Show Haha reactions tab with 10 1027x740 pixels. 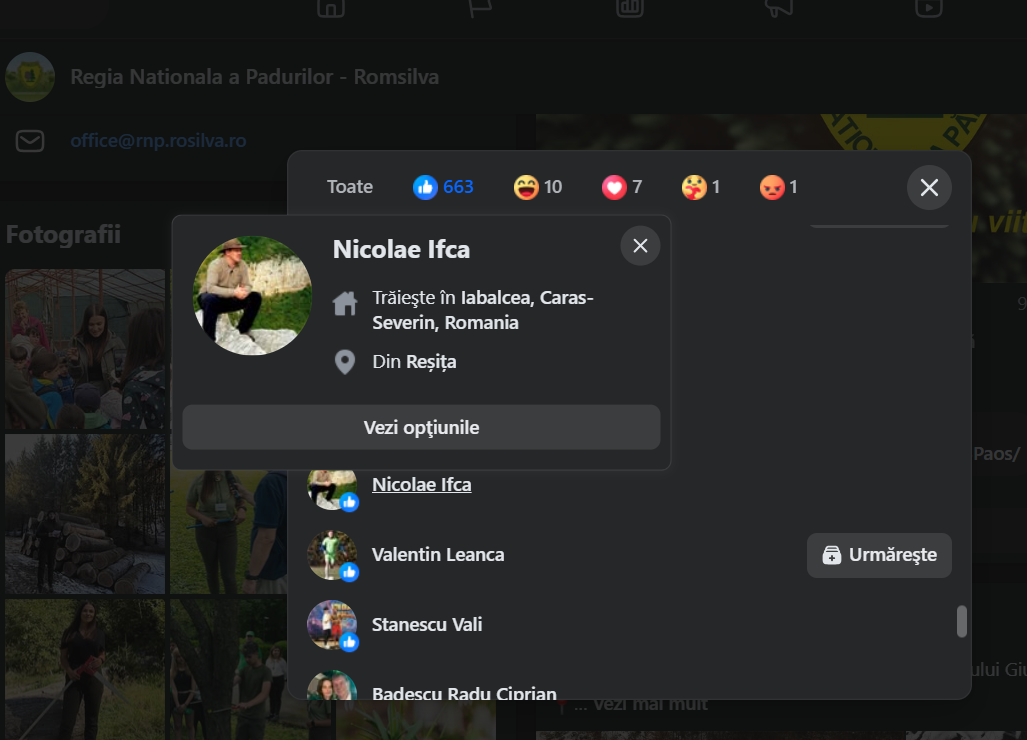(538, 187)
